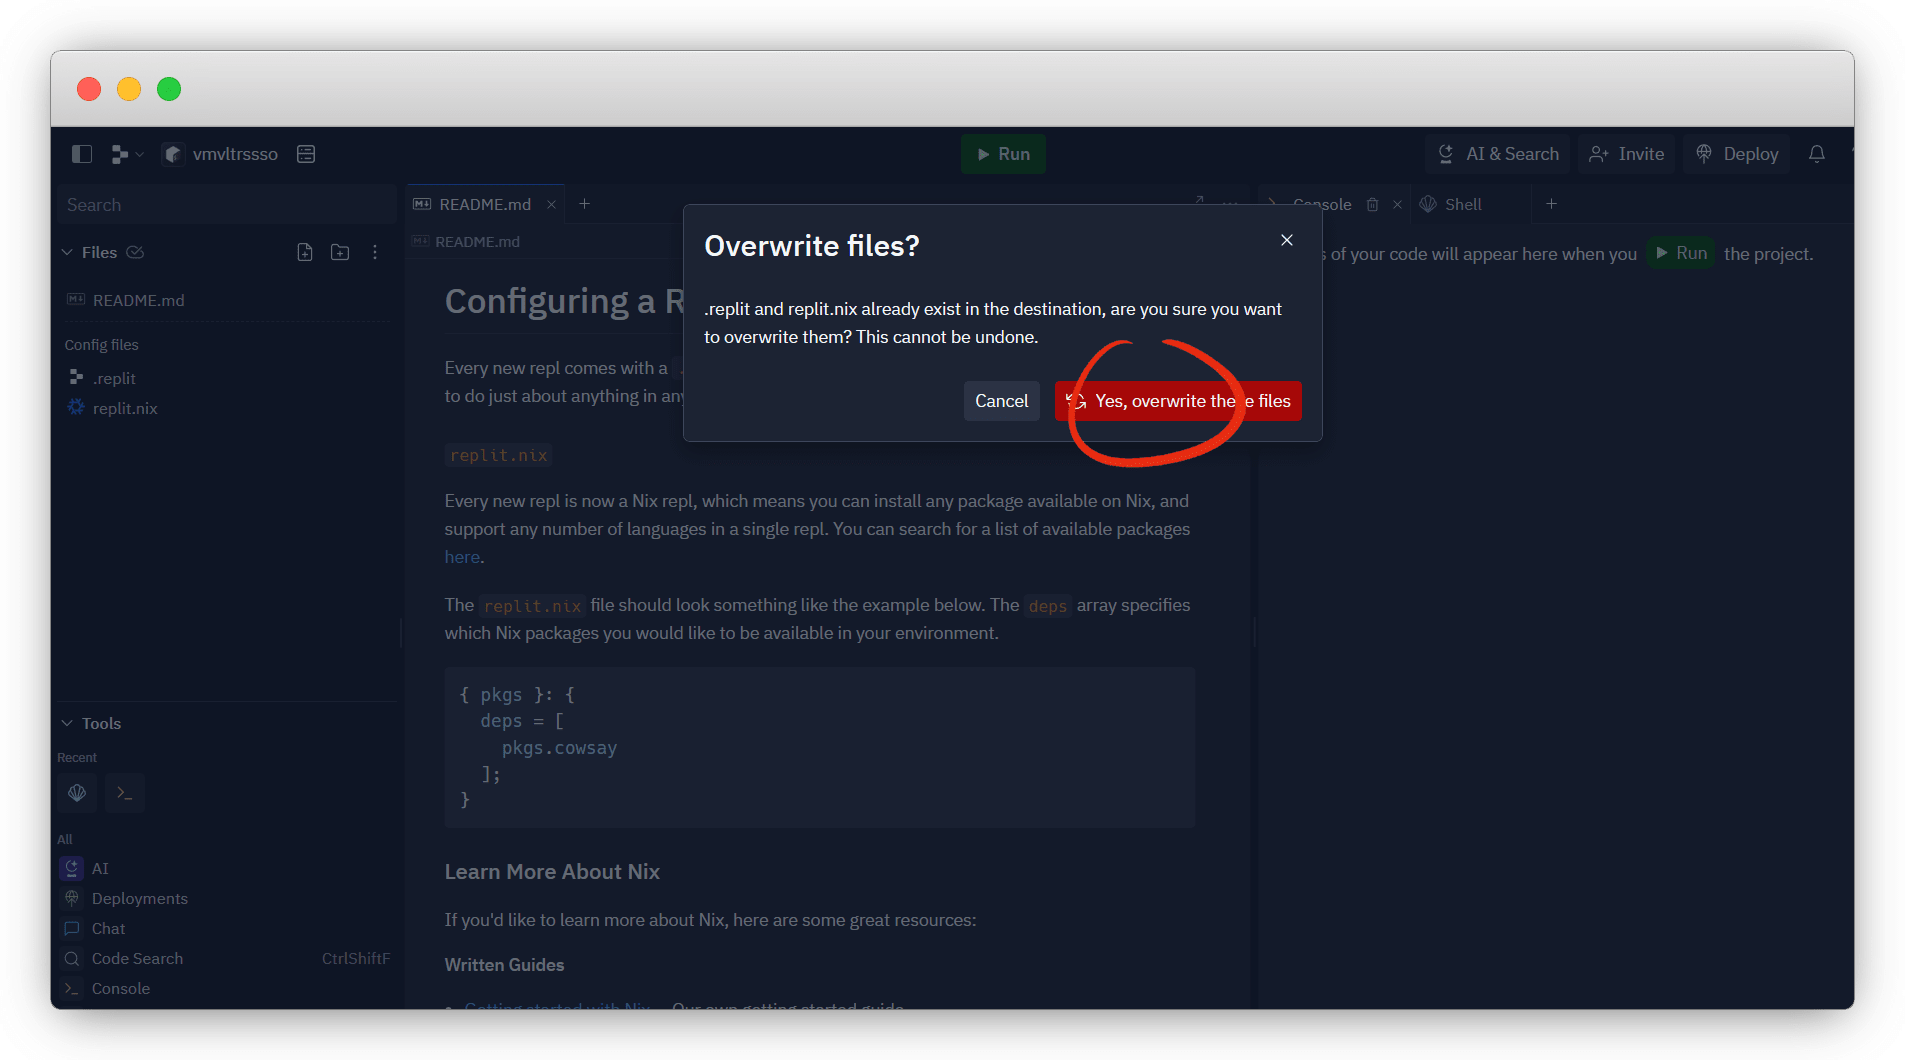Open Code Search in the Tools list
Image resolution: width=1905 pixels, height=1060 pixels.
point(137,958)
